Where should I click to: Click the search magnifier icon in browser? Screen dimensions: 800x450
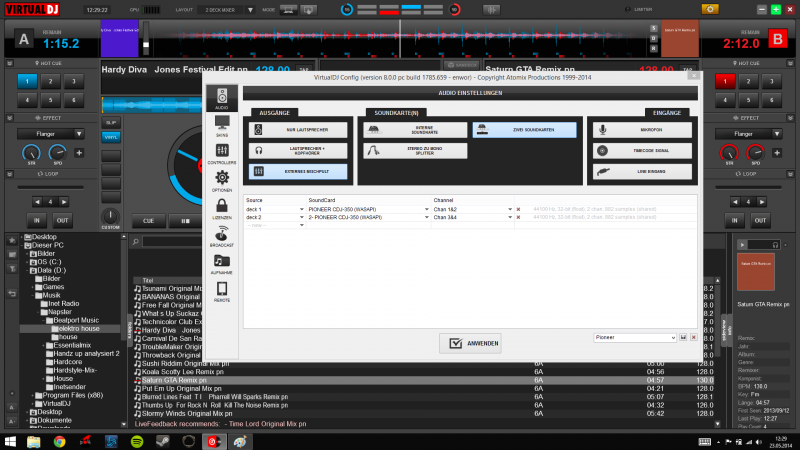pos(136,242)
